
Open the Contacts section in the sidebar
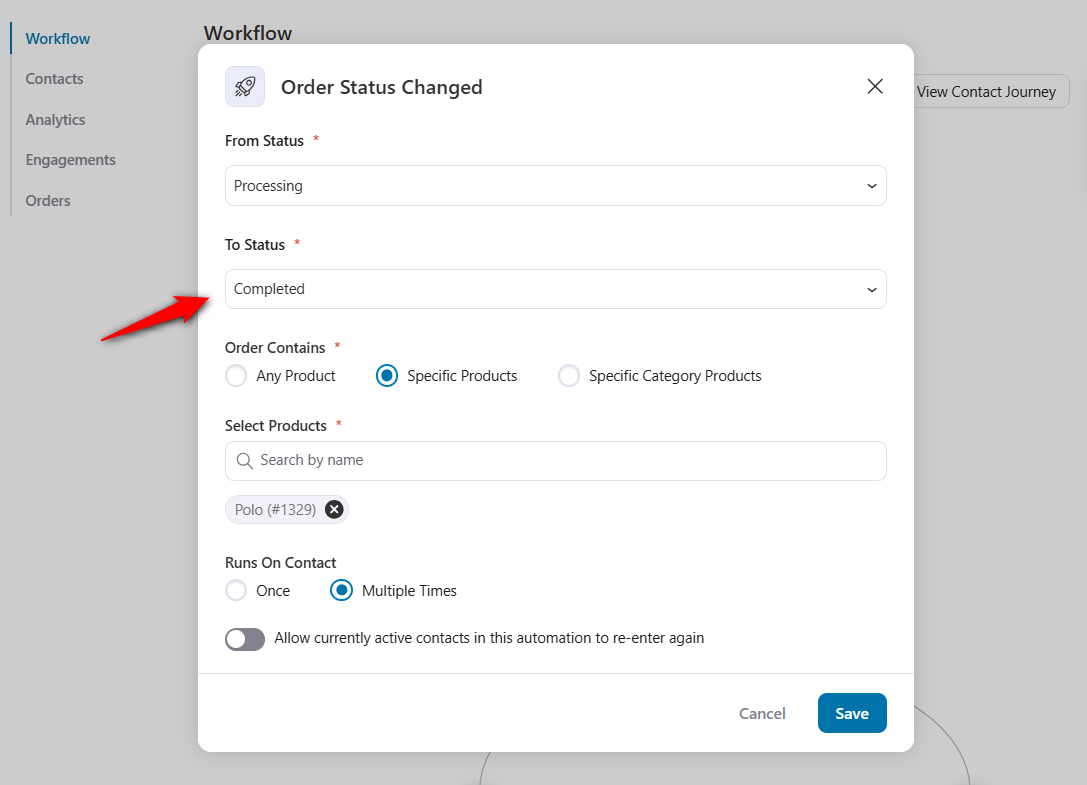[54, 78]
